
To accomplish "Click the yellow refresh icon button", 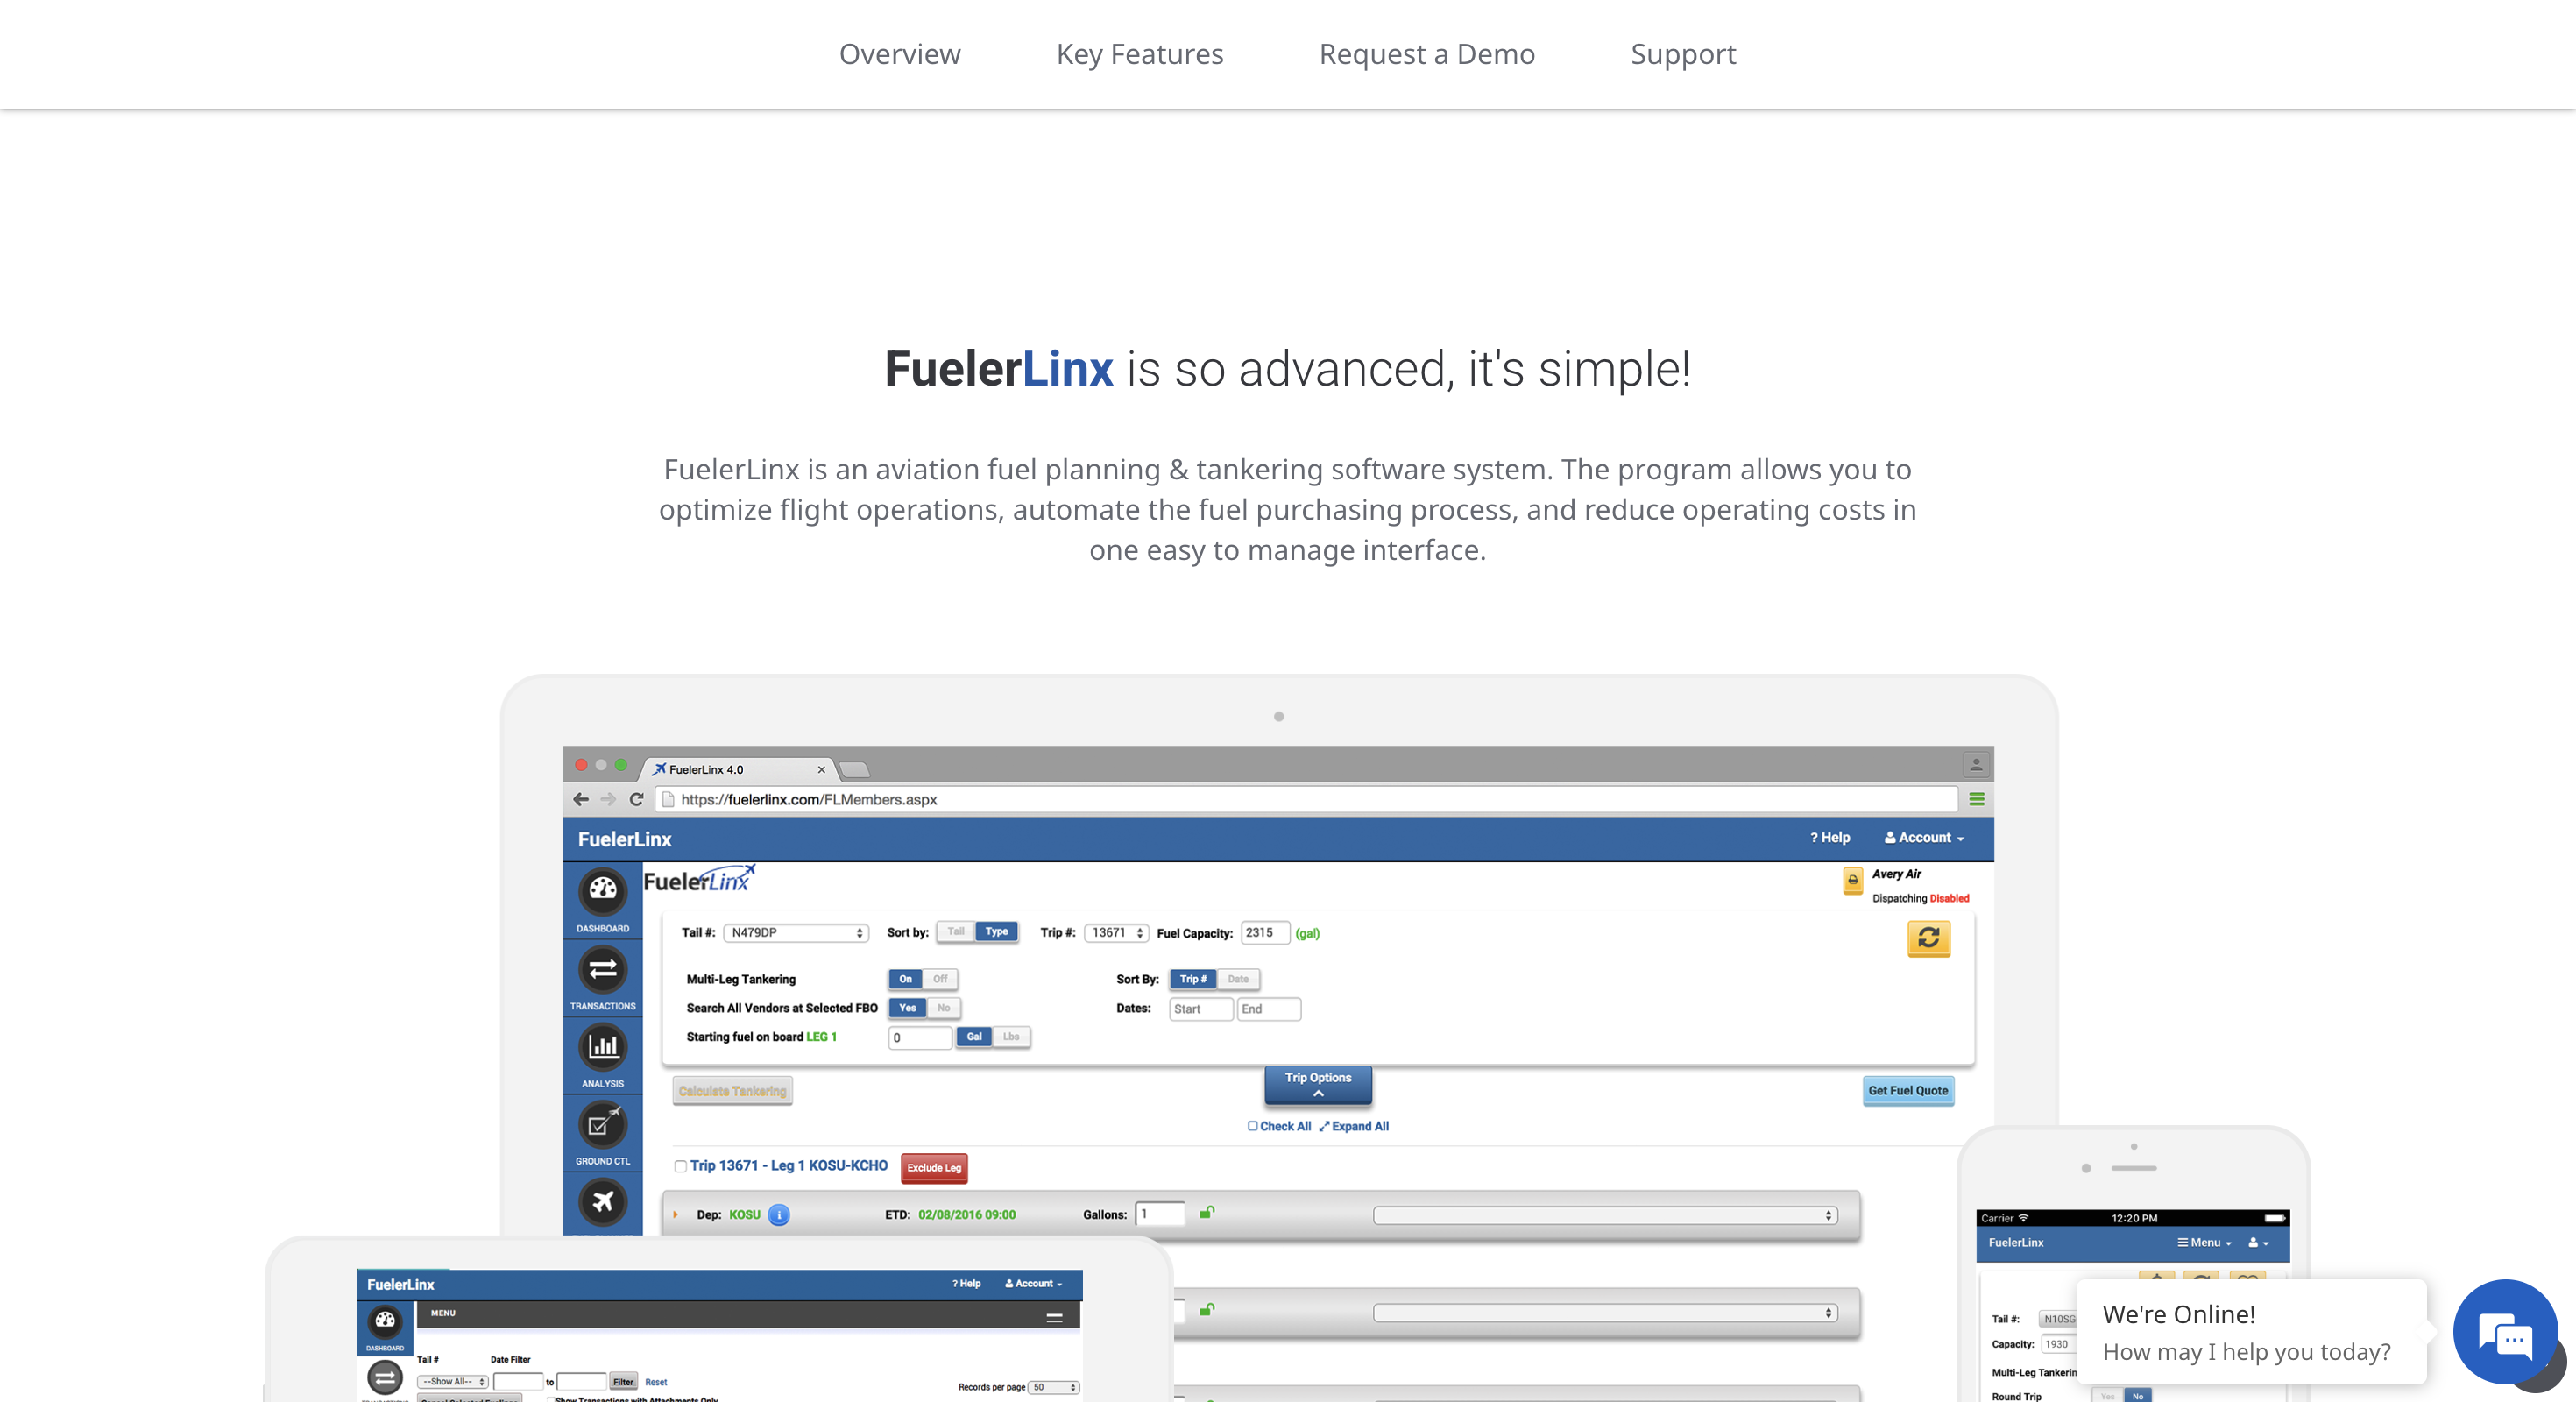I will pyautogui.click(x=1928, y=938).
